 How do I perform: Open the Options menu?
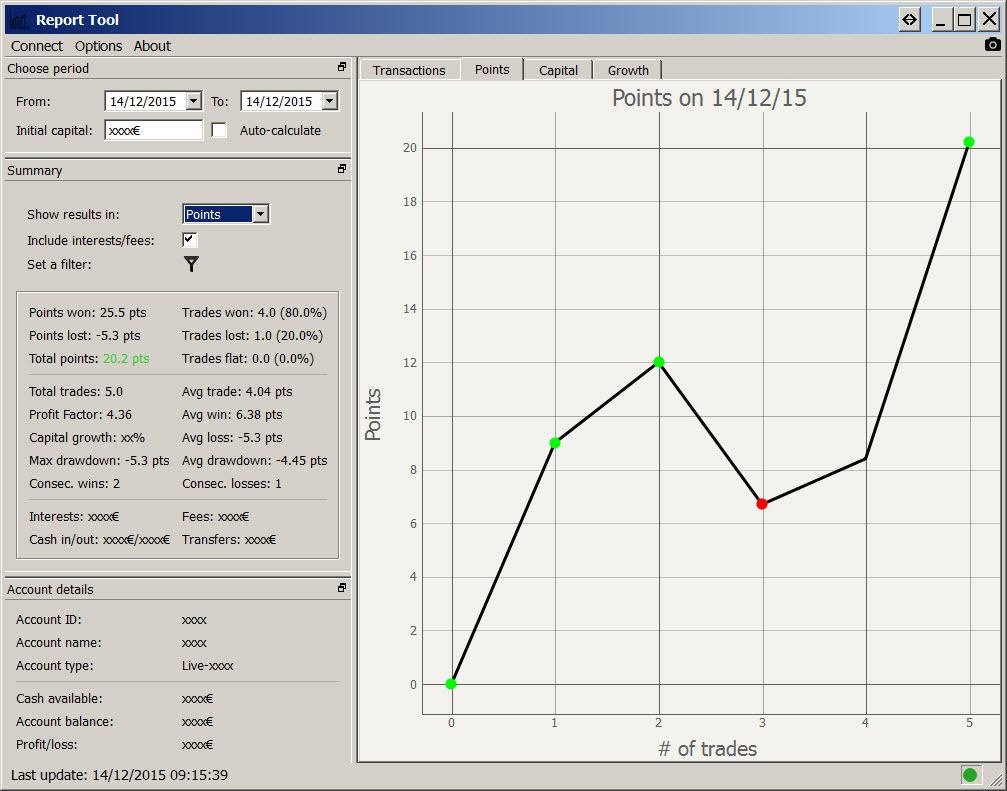98,46
